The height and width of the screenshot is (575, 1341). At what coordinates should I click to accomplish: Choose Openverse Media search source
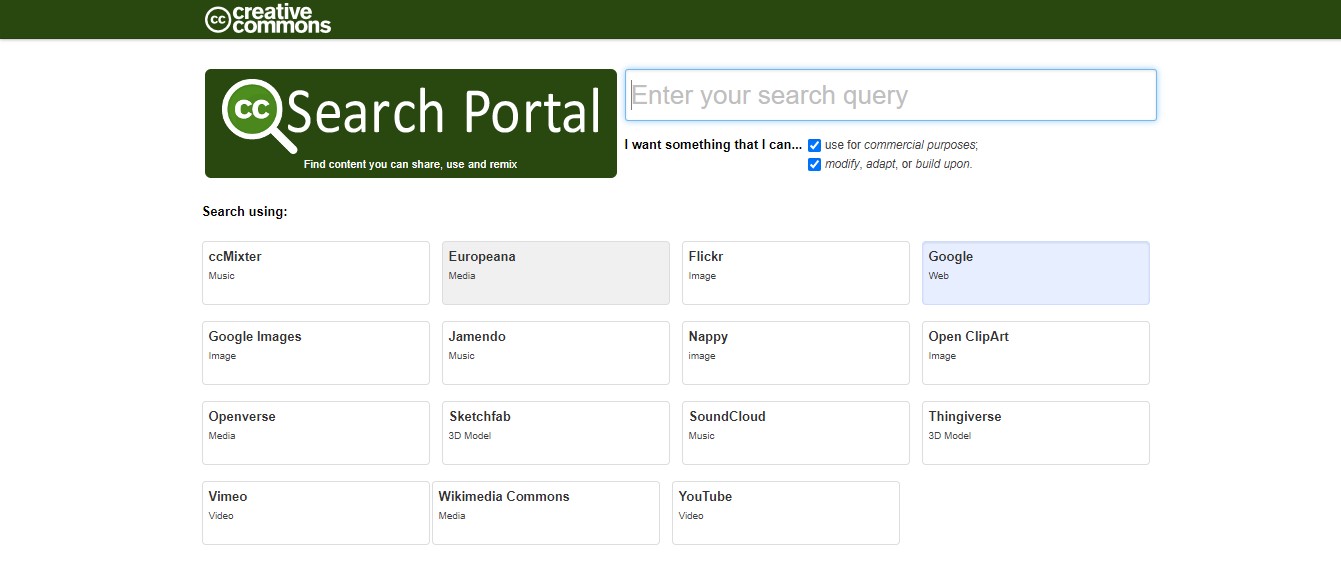(x=316, y=432)
